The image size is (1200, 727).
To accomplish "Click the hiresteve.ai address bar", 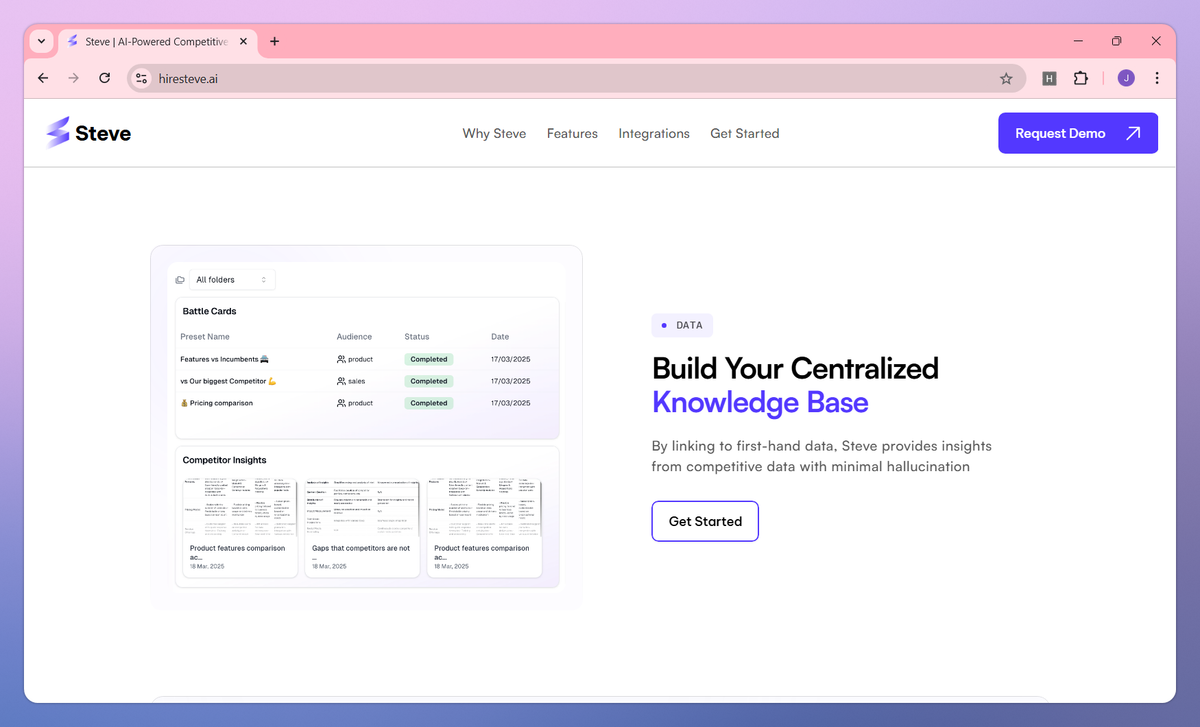I will tap(575, 78).
